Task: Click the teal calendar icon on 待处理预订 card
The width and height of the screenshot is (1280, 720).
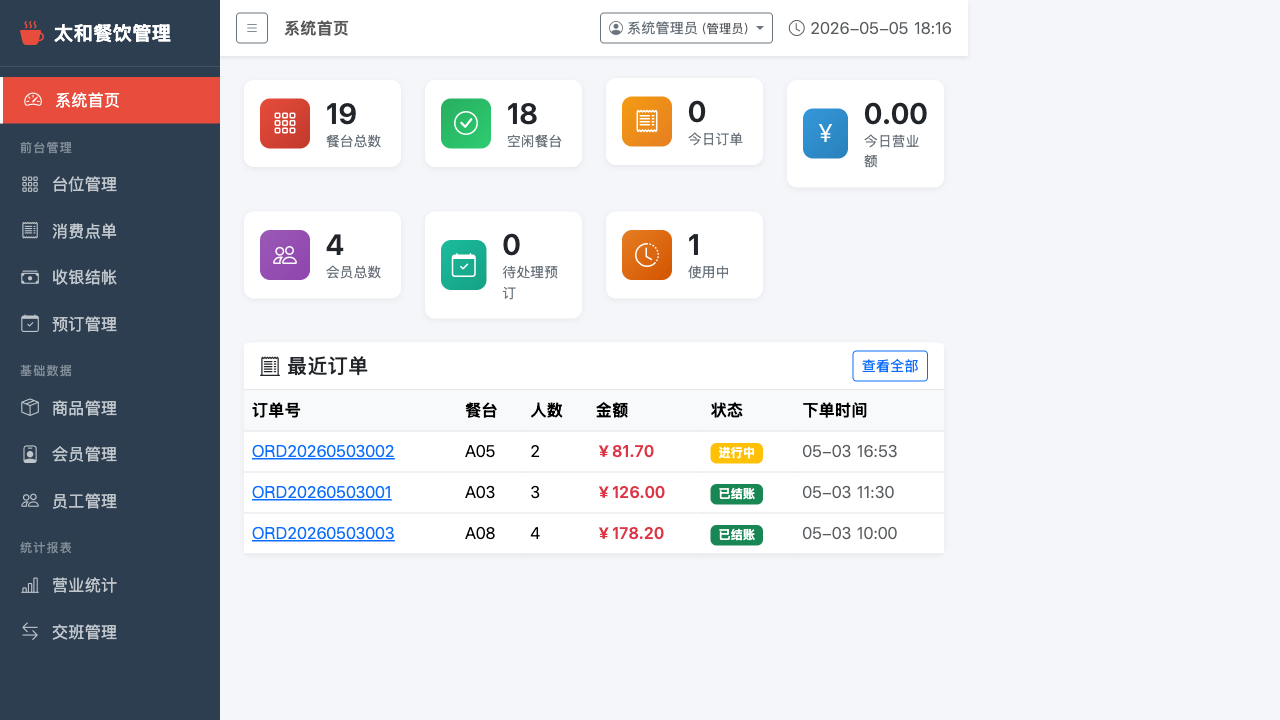Action: tap(464, 265)
